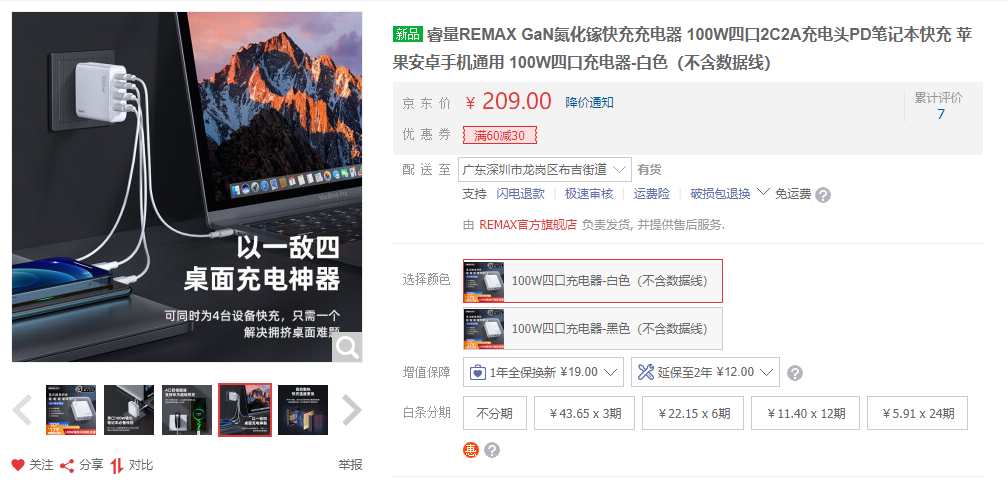Select the white 100W四口充电器-白色 option
The height and width of the screenshot is (486, 1008).
(x=593, y=281)
